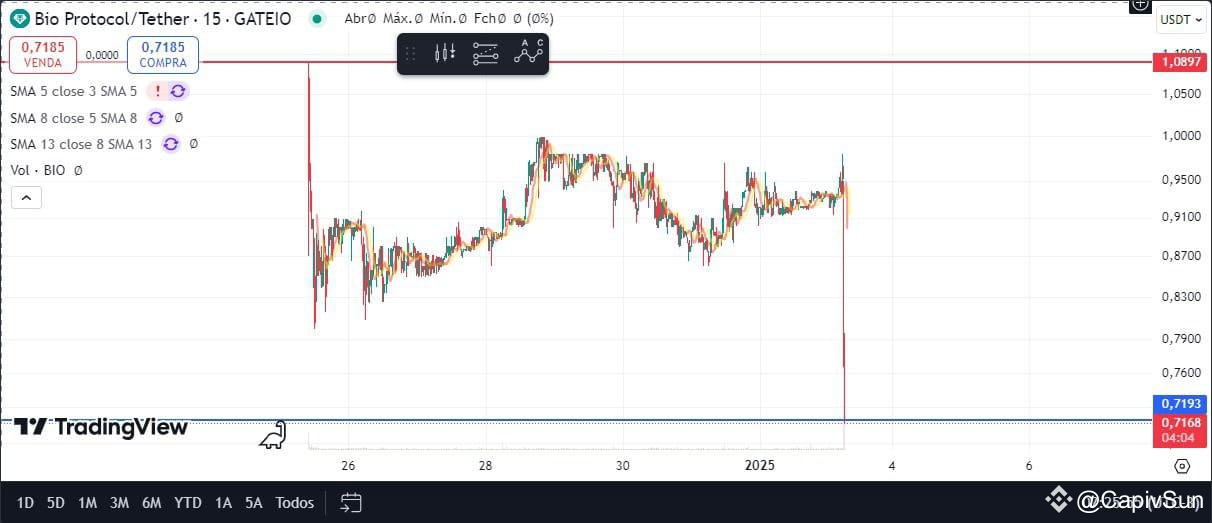Click the 1,0897 red price label

tap(1181, 62)
